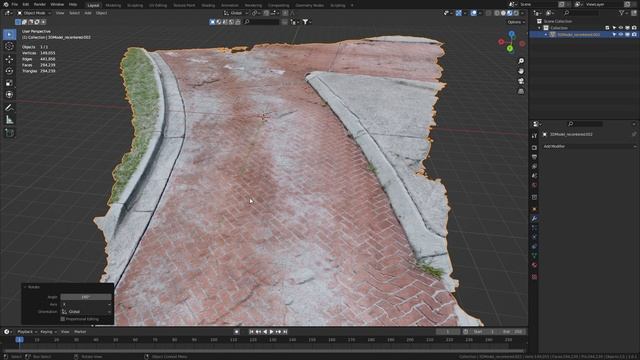
Task: Select the Measure tool
Action: [9, 120]
